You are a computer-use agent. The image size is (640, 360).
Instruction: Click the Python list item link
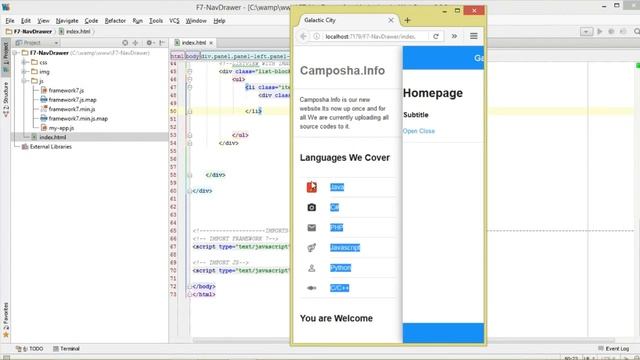pyautogui.click(x=340, y=268)
